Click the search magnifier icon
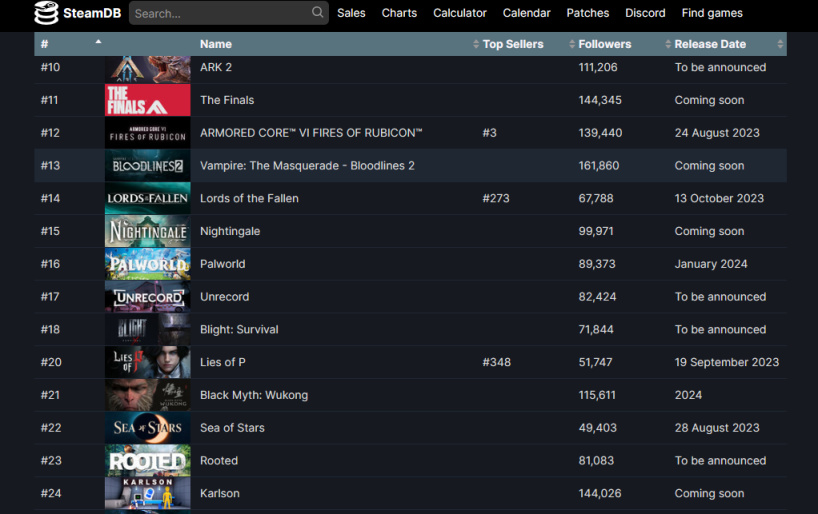The image size is (818, 514). pyautogui.click(x=317, y=12)
